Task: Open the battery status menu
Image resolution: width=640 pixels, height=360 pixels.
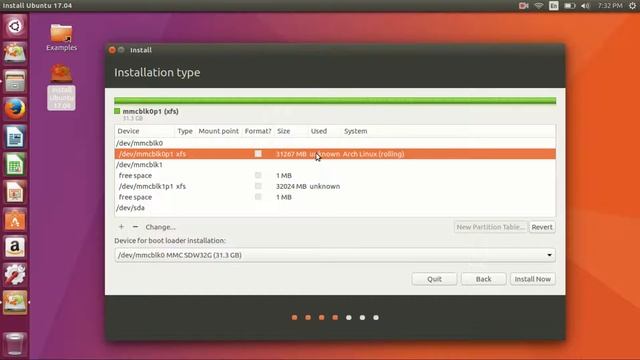Action: [x=570, y=6]
